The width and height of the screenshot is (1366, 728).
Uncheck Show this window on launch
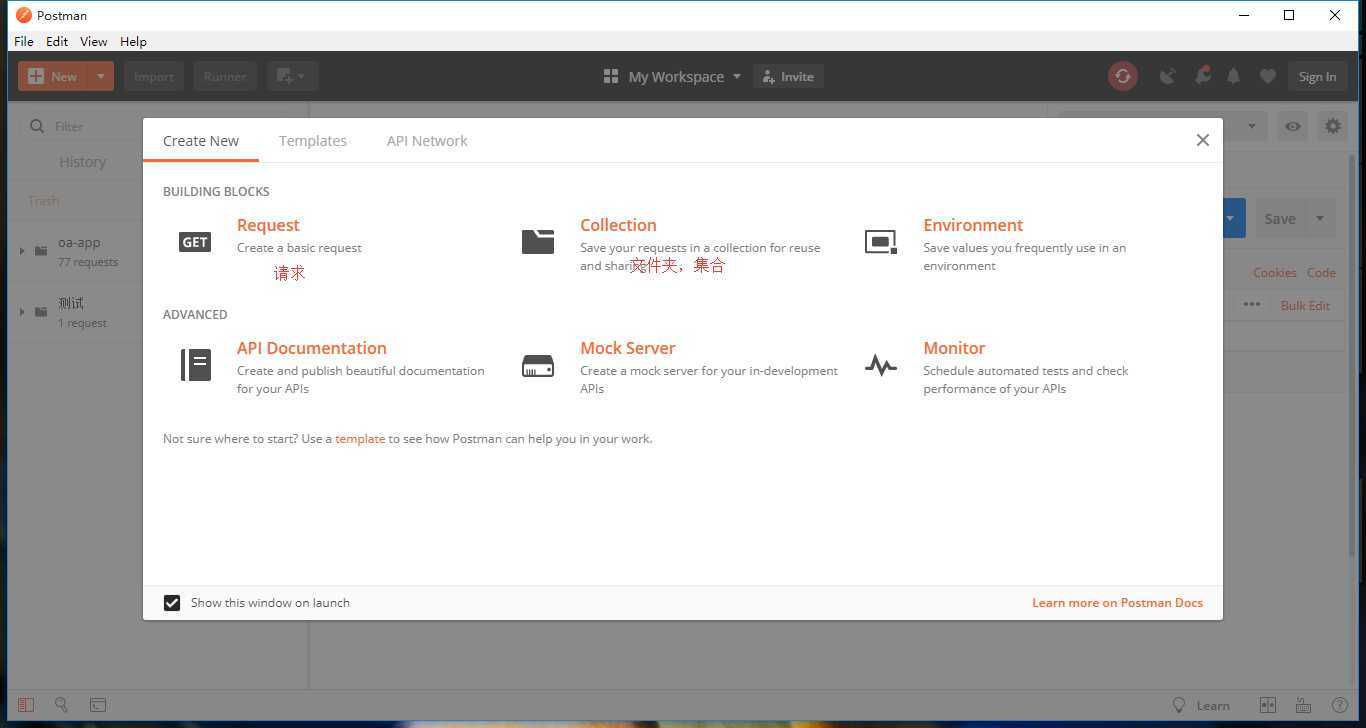pyautogui.click(x=172, y=602)
